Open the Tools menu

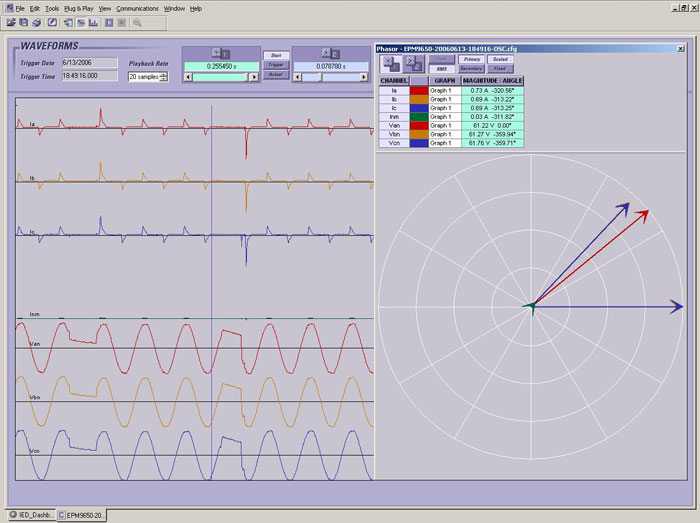pos(52,8)
